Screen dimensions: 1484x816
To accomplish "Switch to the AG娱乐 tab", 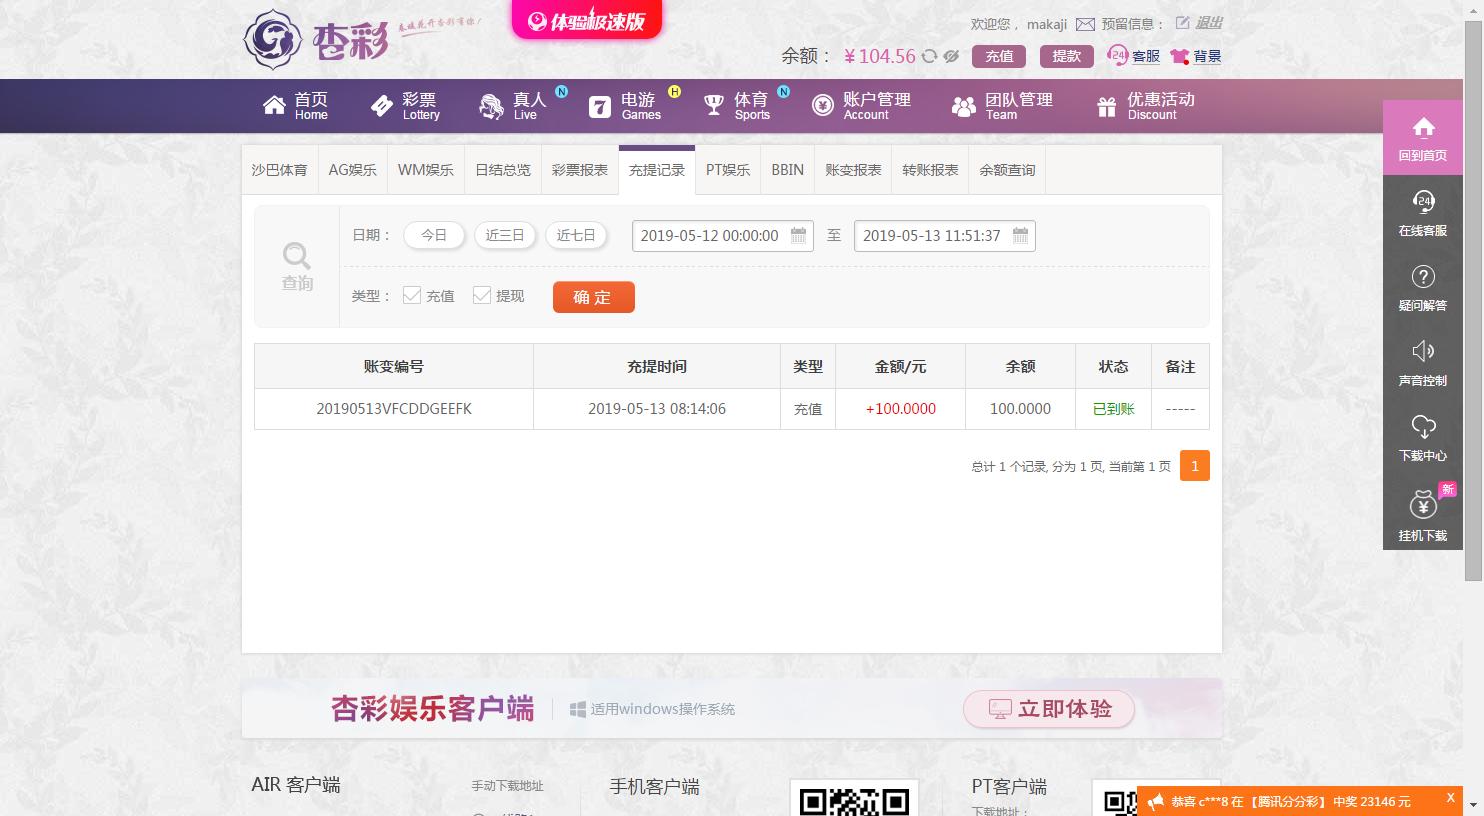I will (353, 170).
